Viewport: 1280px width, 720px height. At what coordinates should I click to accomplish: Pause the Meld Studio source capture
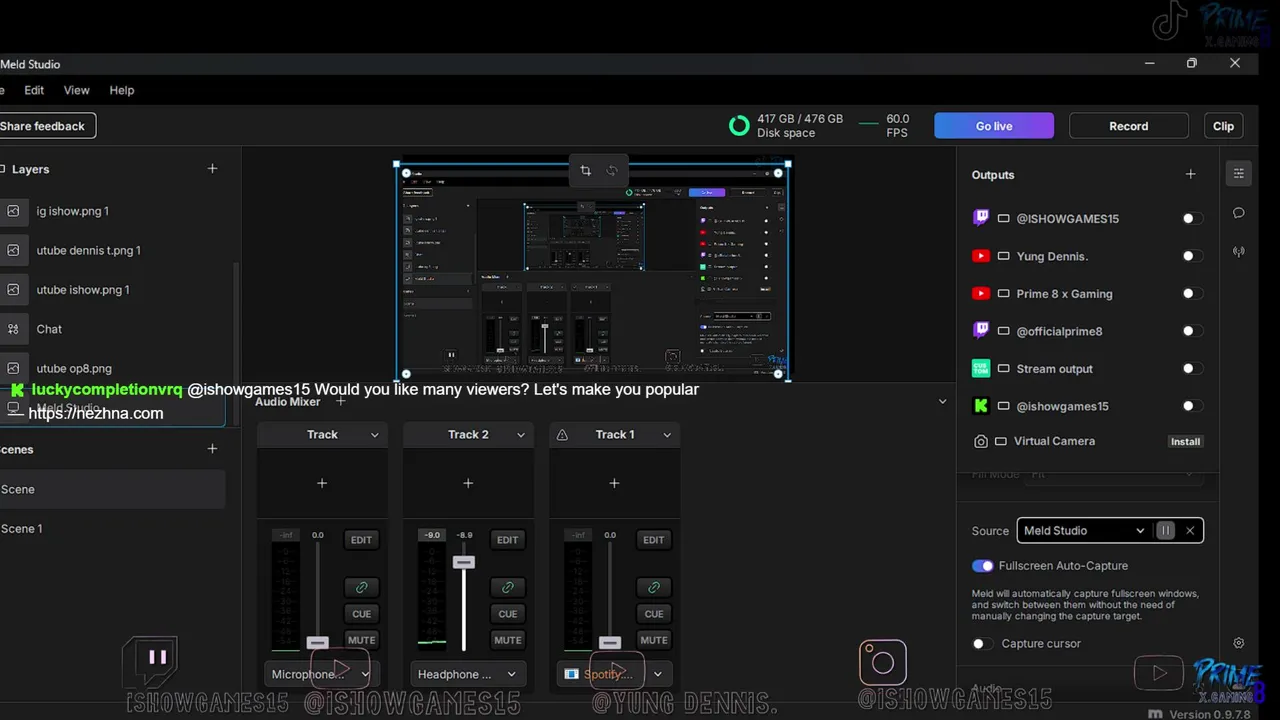click(x=1165, y=531)
